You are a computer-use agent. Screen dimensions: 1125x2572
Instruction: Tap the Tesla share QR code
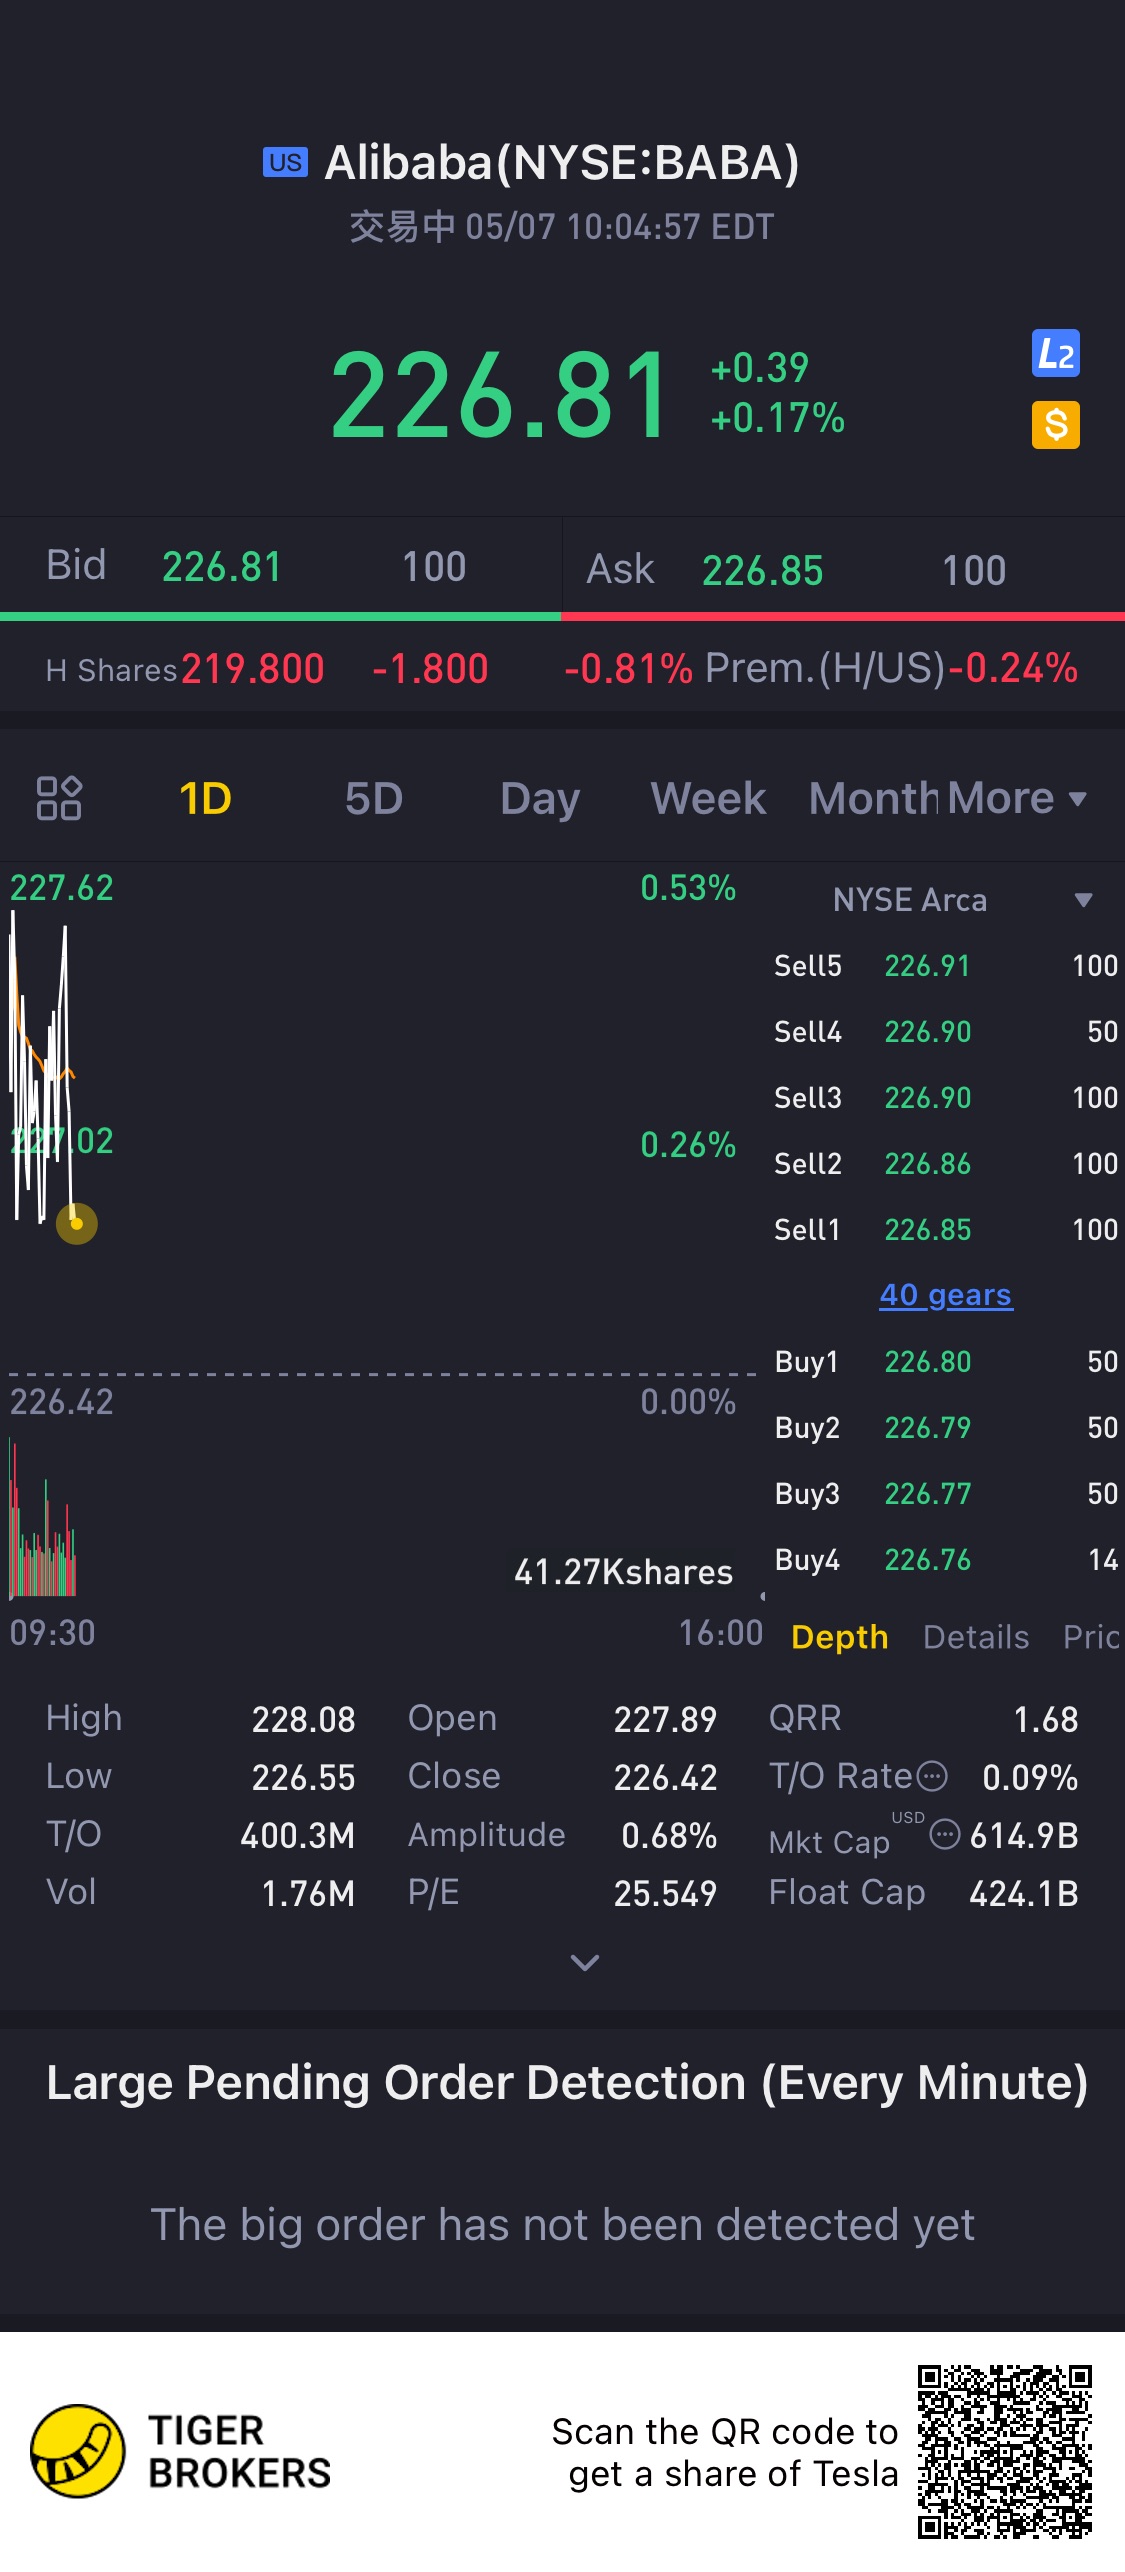[1005, 2452]
